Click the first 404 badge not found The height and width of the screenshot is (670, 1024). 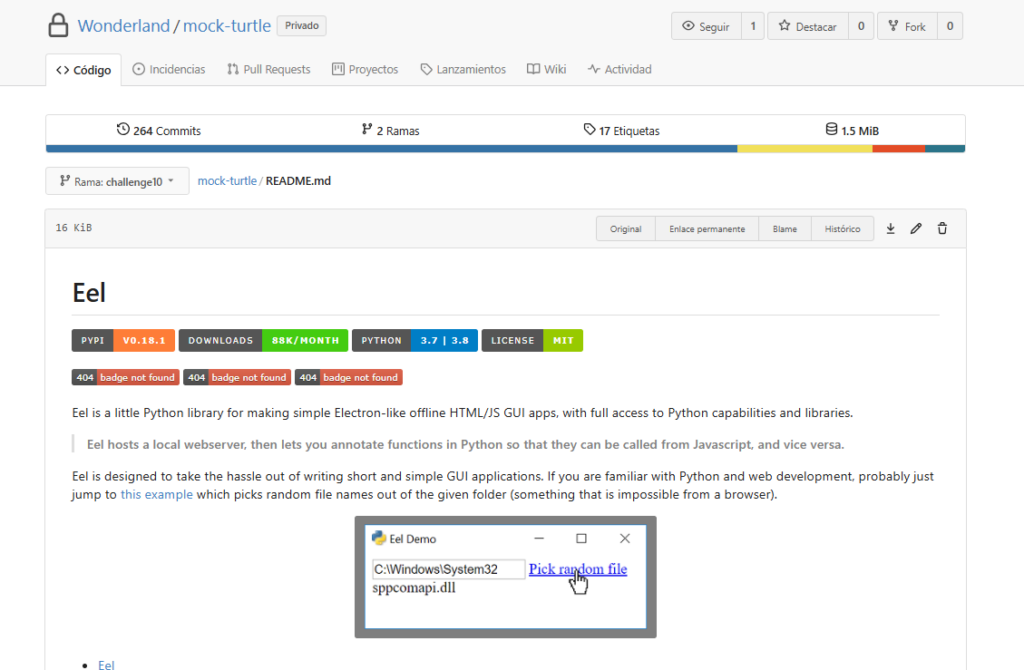pos(125,377)
